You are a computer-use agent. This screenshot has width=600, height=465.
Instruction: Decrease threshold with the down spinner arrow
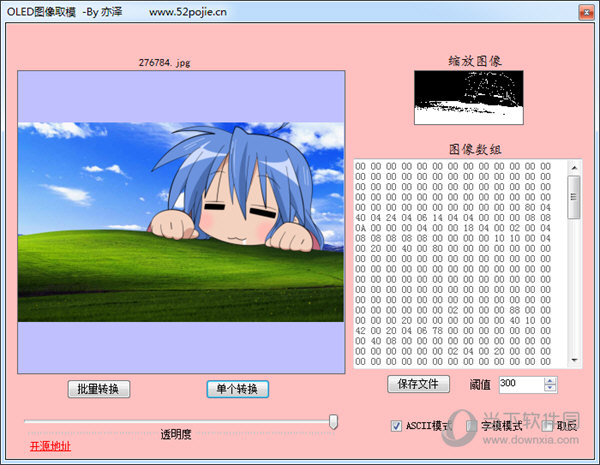click(550, 388)
